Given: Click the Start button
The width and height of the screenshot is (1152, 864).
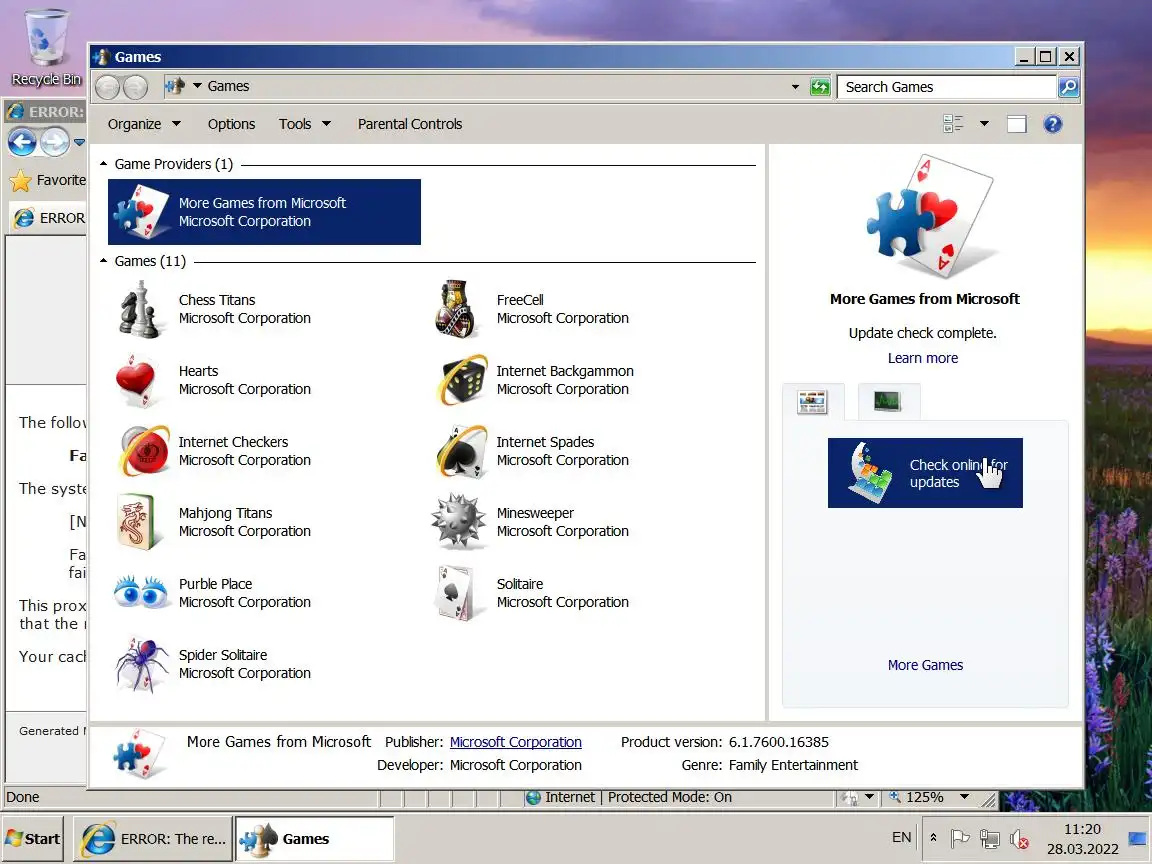Looking at the screenshot, I should point(32,838).
